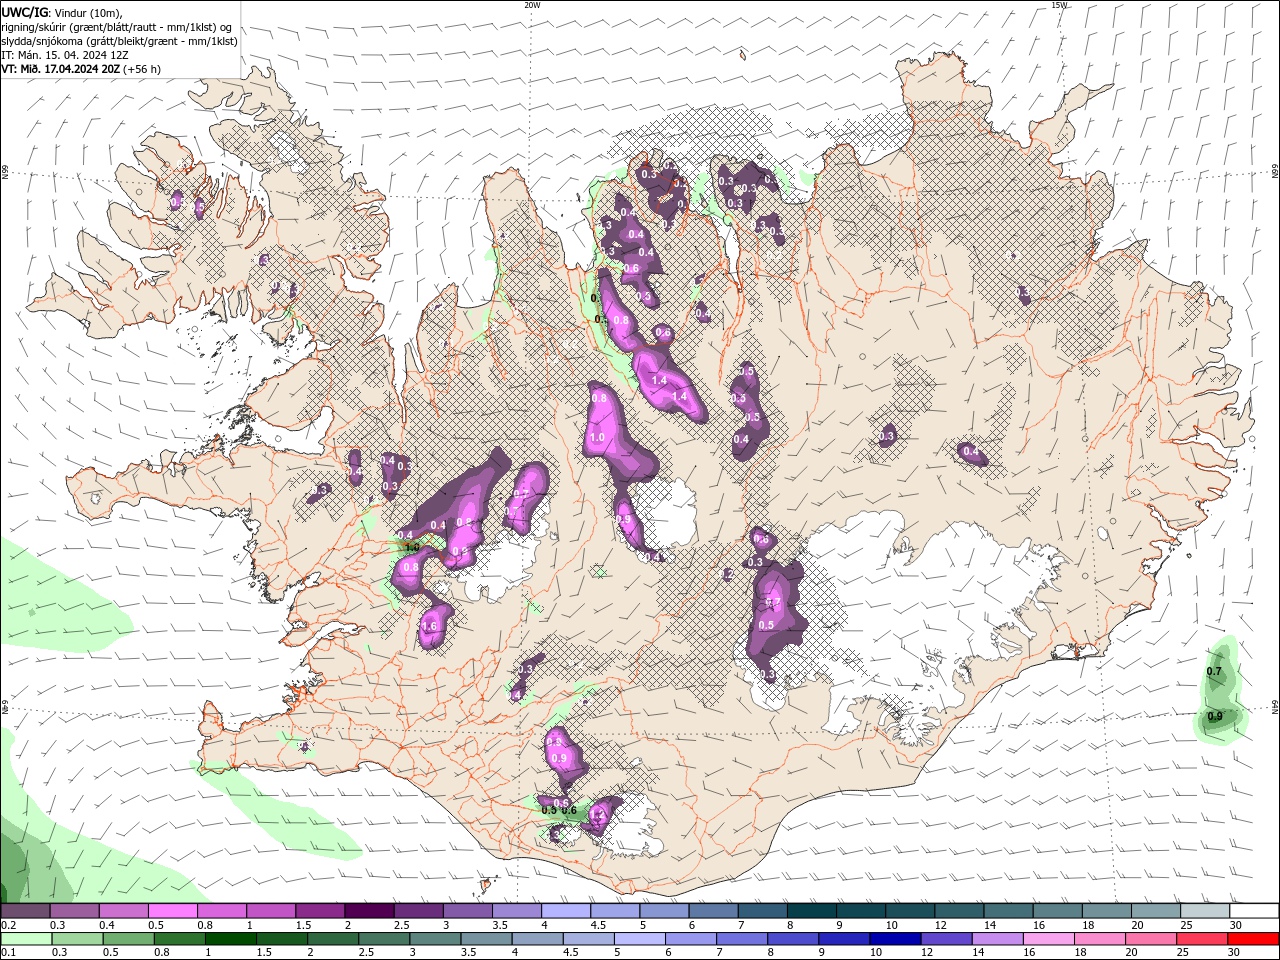Pick the 12 violet swatch in the rain scale
The width and height of the screenshot is (1280, 960).
(946, 939)
